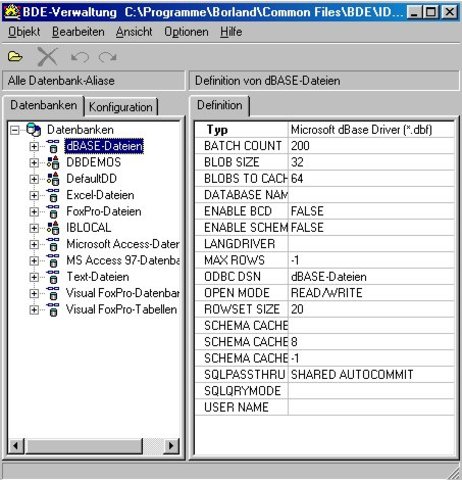Click the undo arrow toolbar icon
This screenshot has height=480, width=462.
tap(80, 57)
